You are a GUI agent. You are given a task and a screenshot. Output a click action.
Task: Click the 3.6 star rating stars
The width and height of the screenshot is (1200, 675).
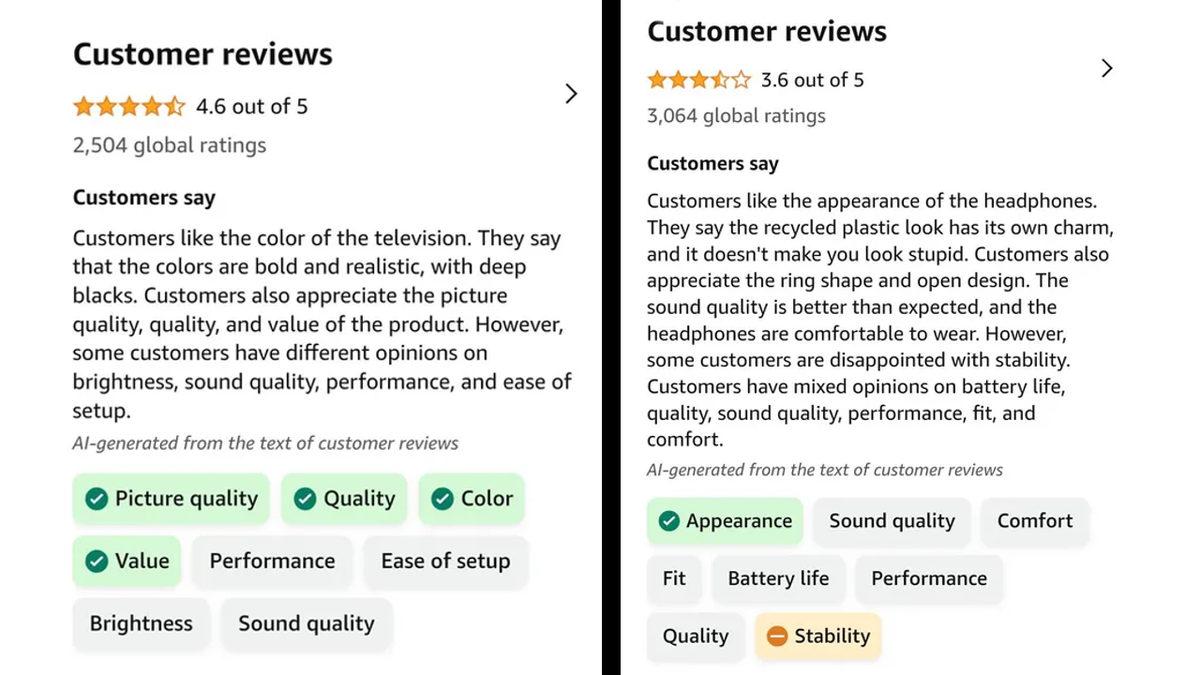(698, 78)
